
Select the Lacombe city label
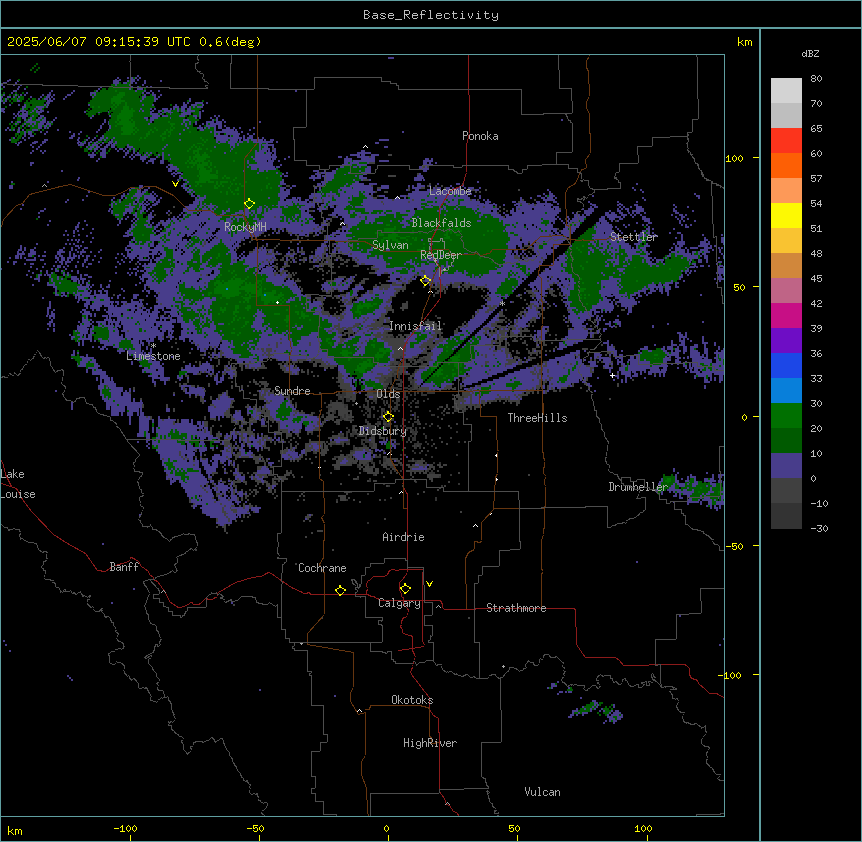[x=450, y=191]
